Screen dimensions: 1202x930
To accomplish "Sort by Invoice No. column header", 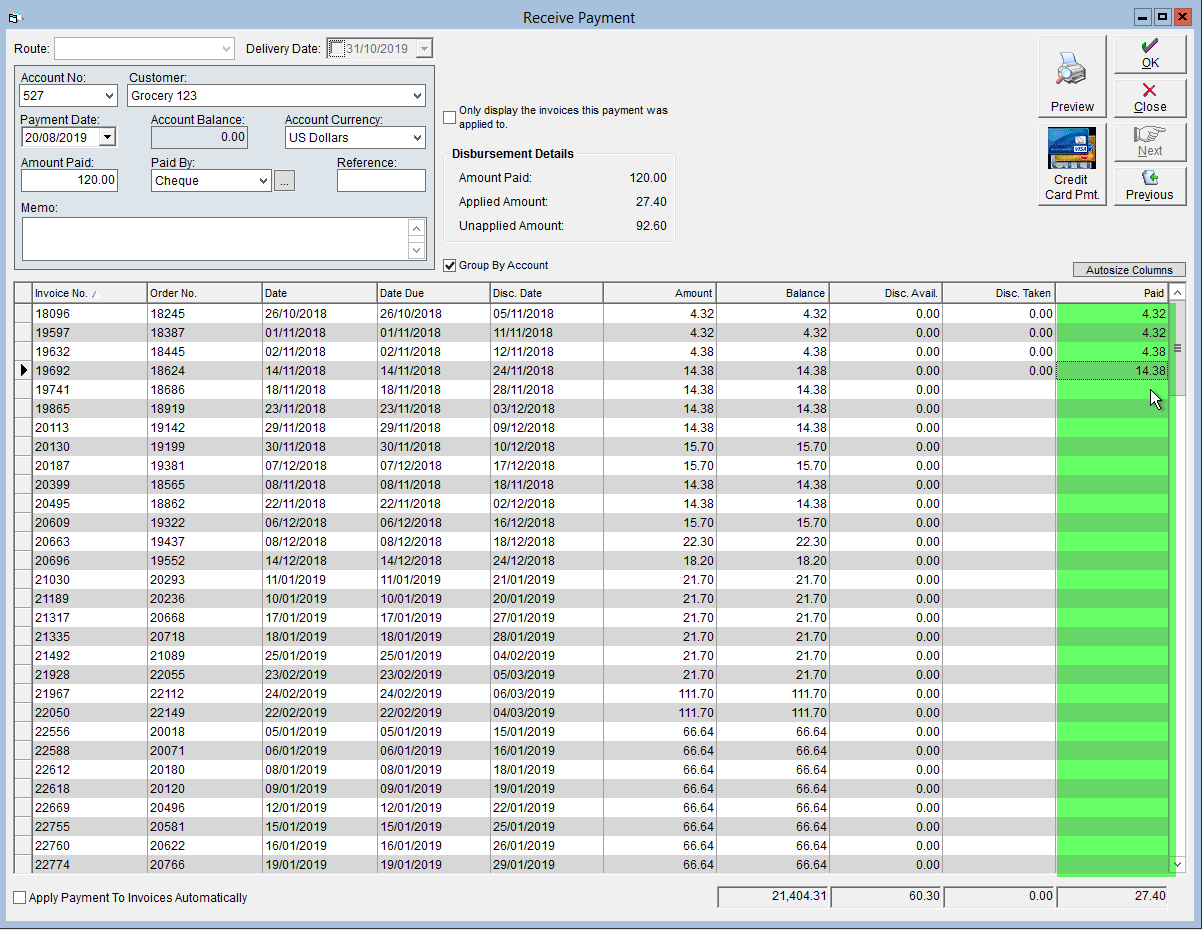I will [x=89, y=293].
